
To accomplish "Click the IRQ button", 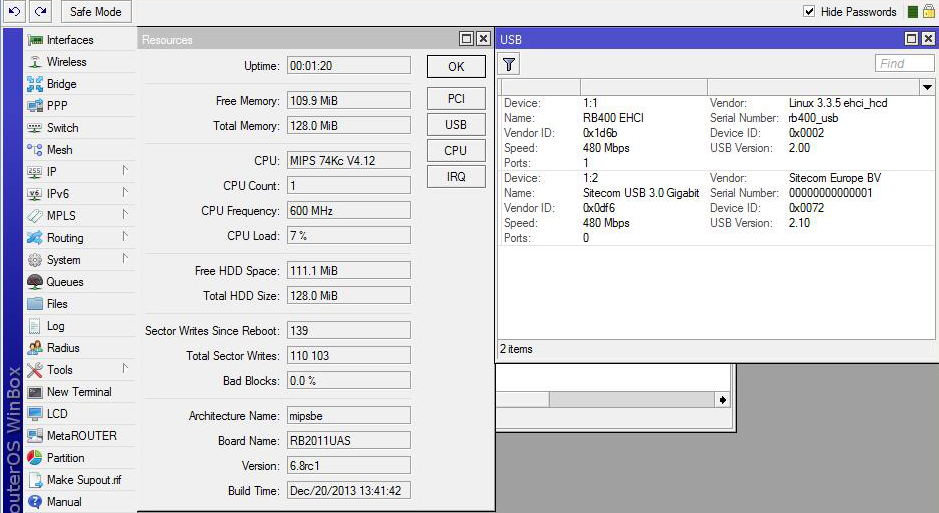I will pyautogui.click(x=456, y=177).
